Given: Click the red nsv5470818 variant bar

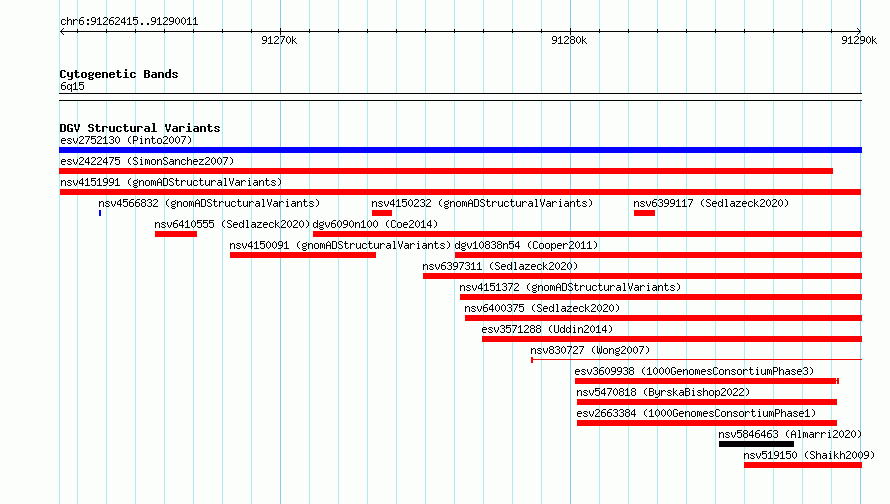Looking at the screenshot, I should pos(707,402).
